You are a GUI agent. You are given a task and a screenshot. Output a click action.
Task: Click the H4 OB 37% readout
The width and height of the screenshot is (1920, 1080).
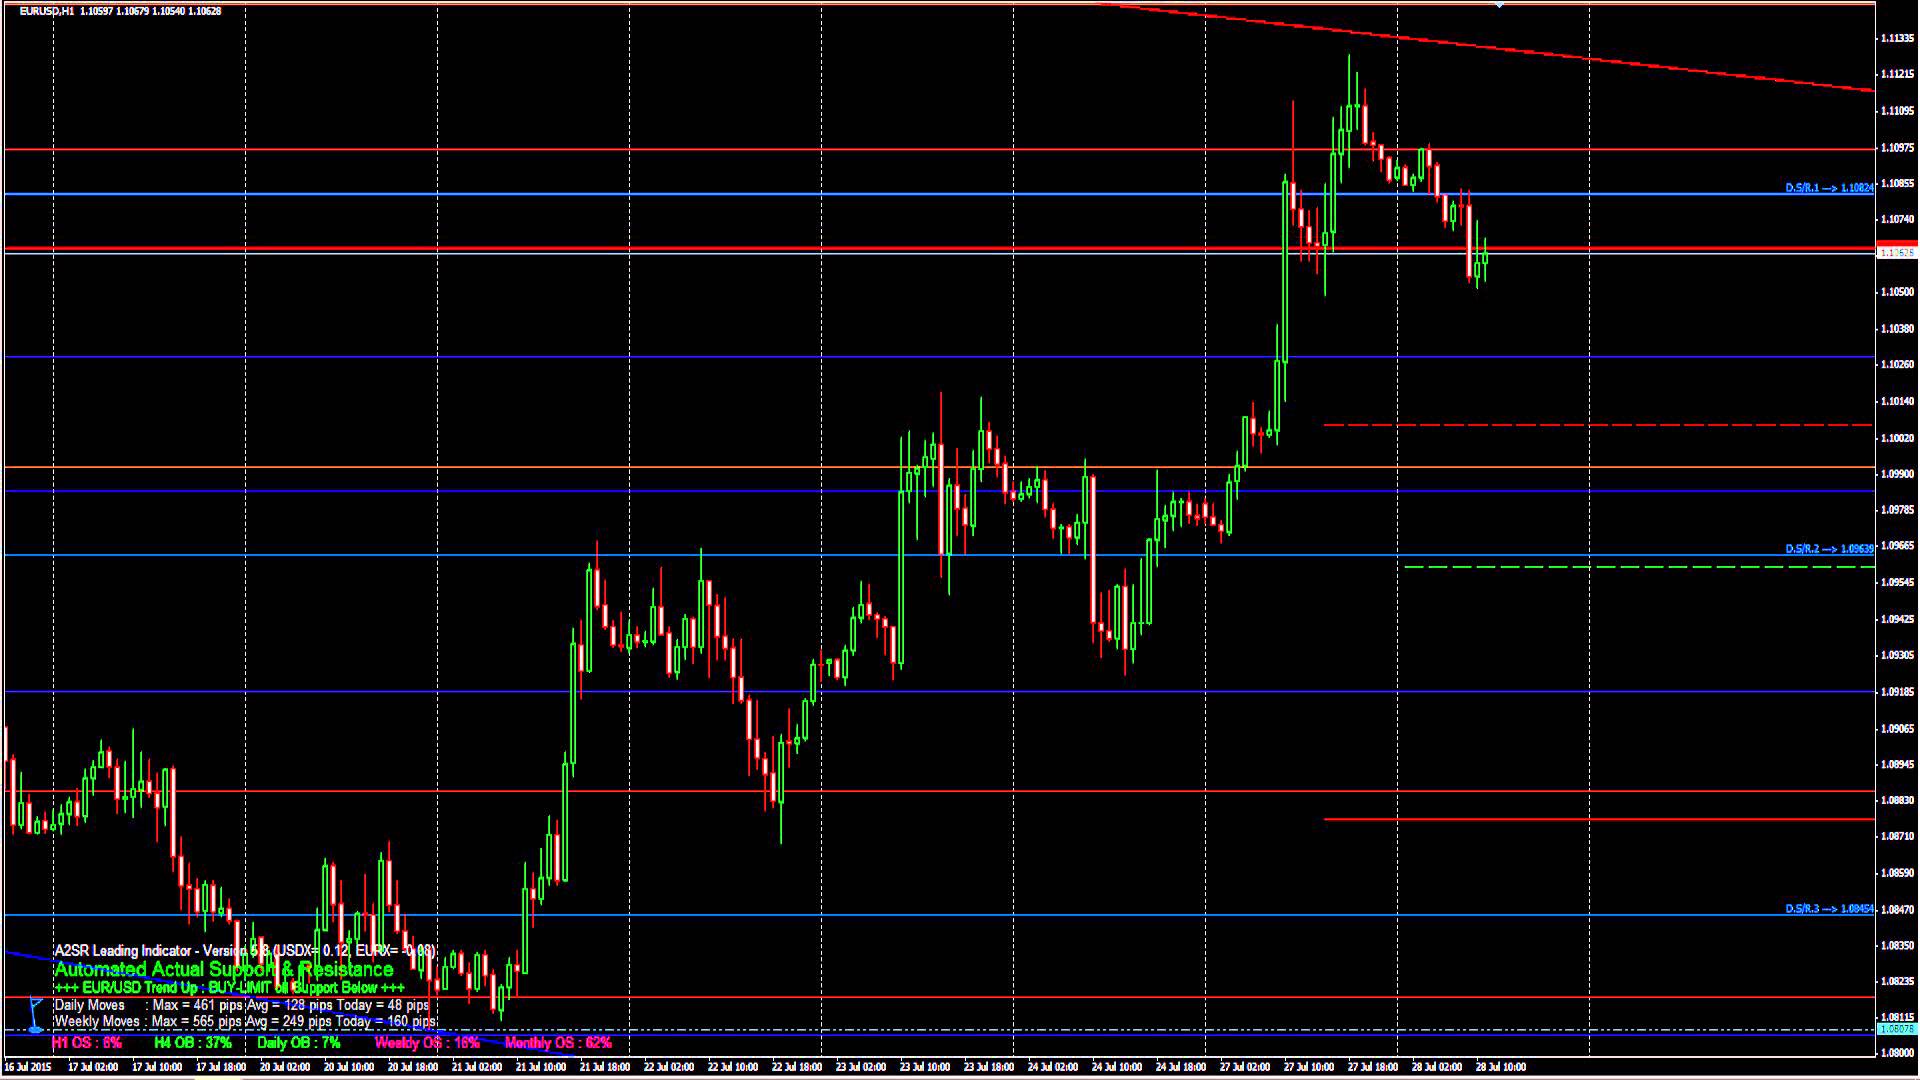(x=192, y=1042)
